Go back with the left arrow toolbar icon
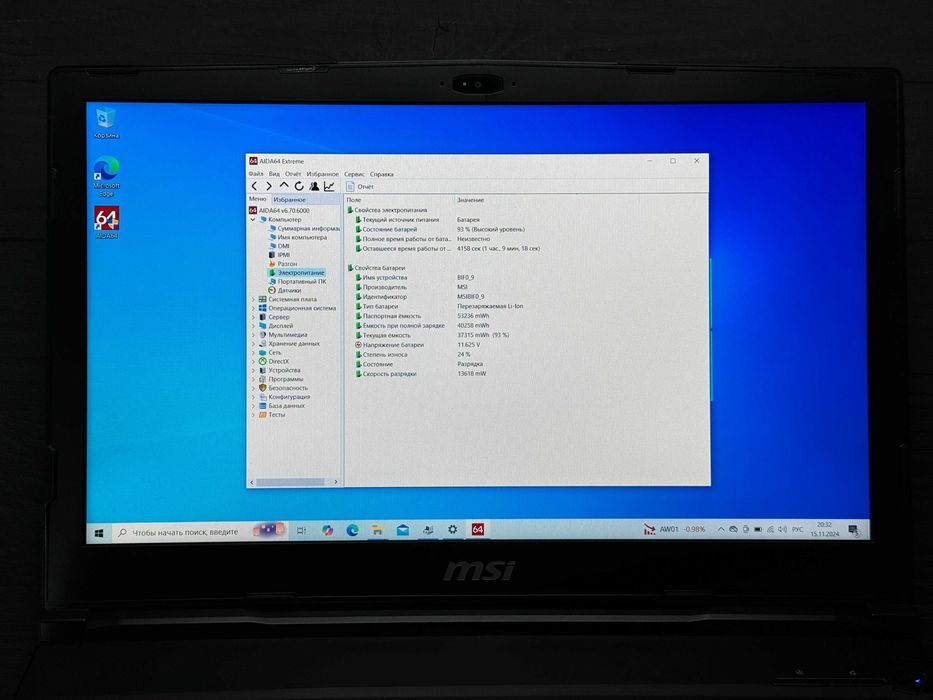This screenshot has height=700, width=933. (x=255, y=186)
